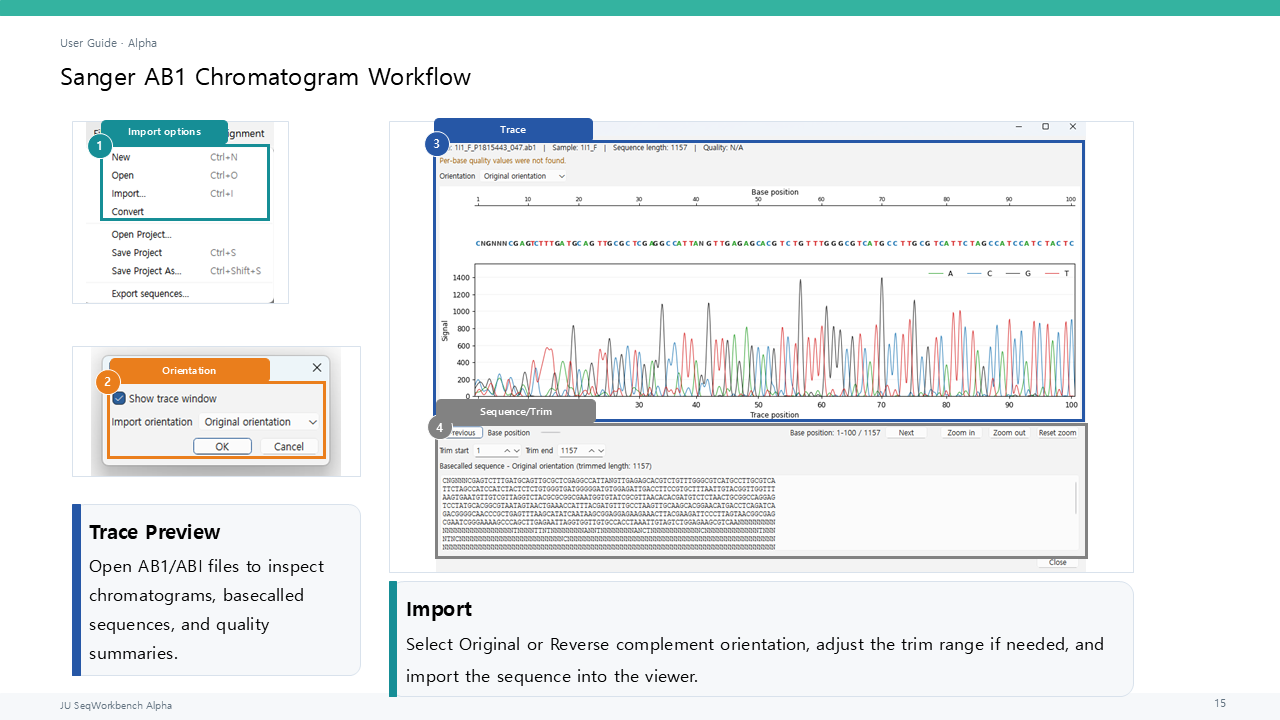This screenshot has width=1280, height=720.
Task: Click slide page number 15
Action: coord(1220,704)
